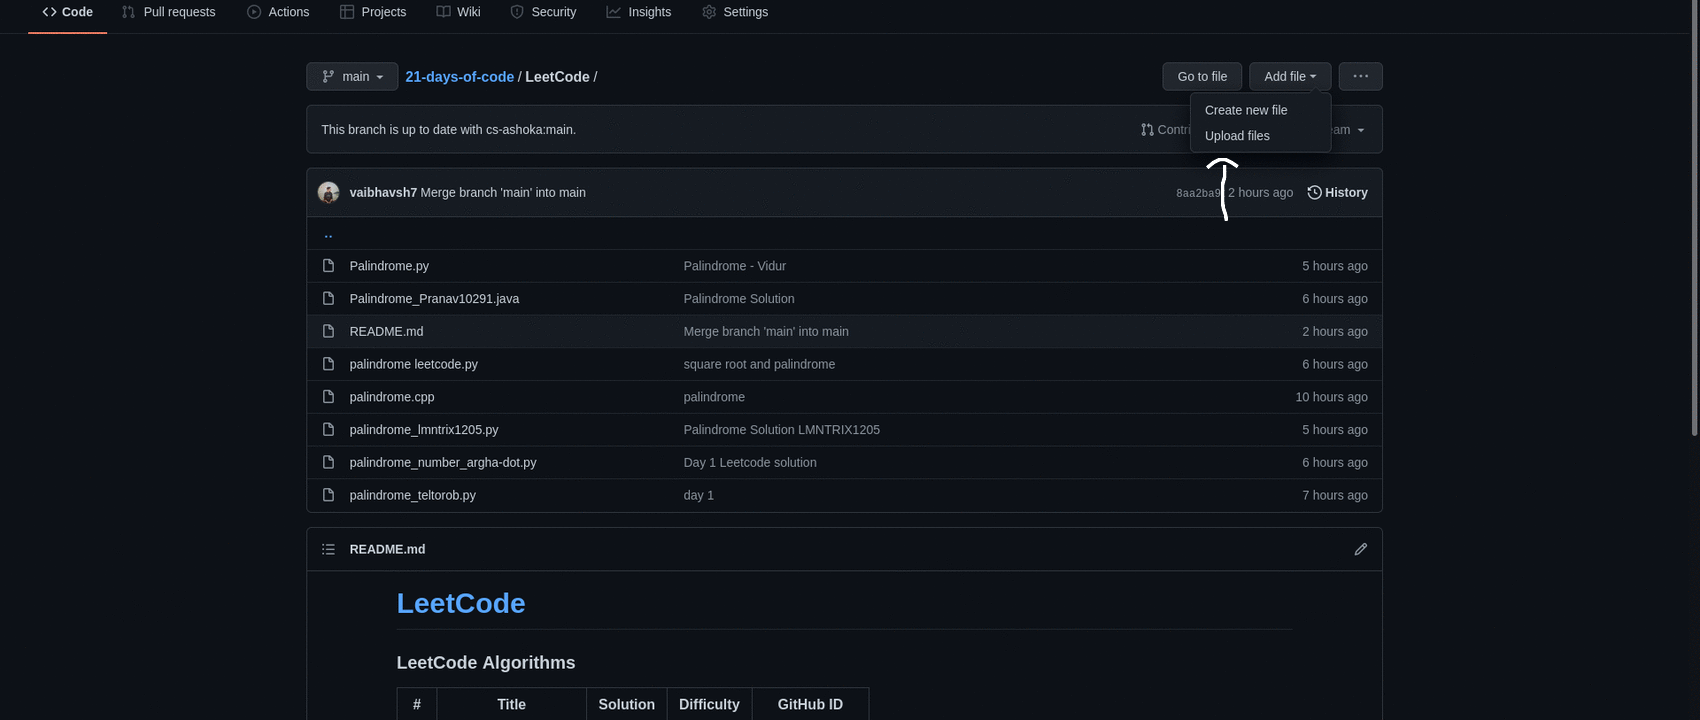Click the LeetCode heading link
1700x720 pixels.
pyautogui.click(x=461, y=604)
